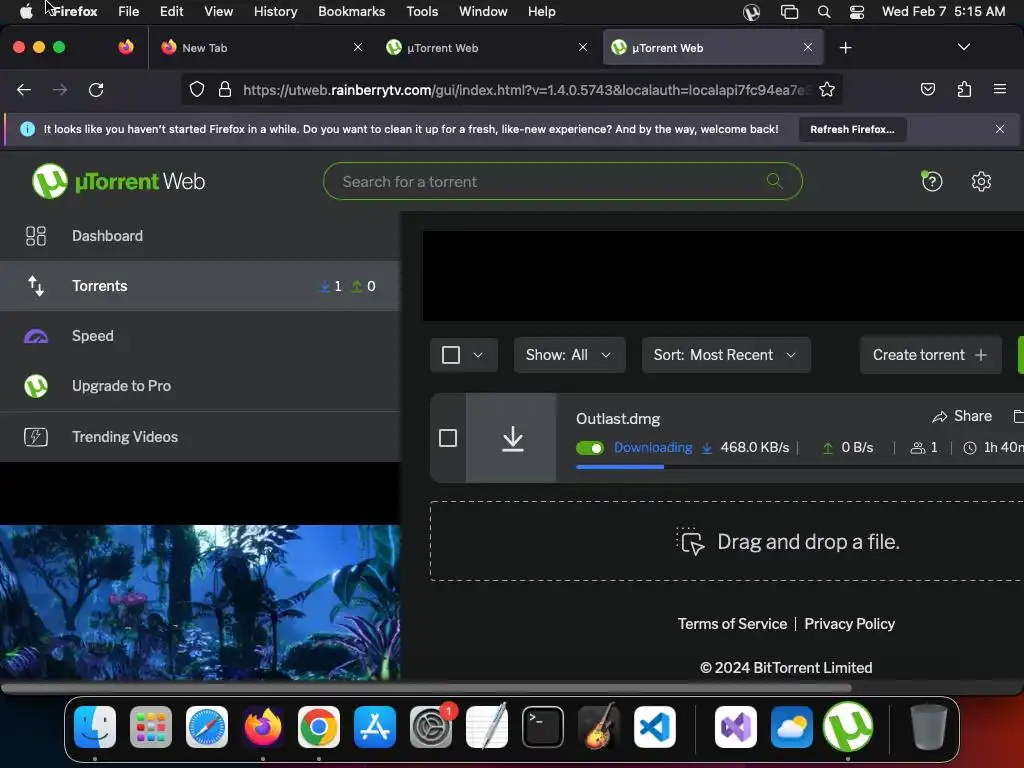
Task: Select Torrents in the sidebar
Action: (x=200, y=286)
